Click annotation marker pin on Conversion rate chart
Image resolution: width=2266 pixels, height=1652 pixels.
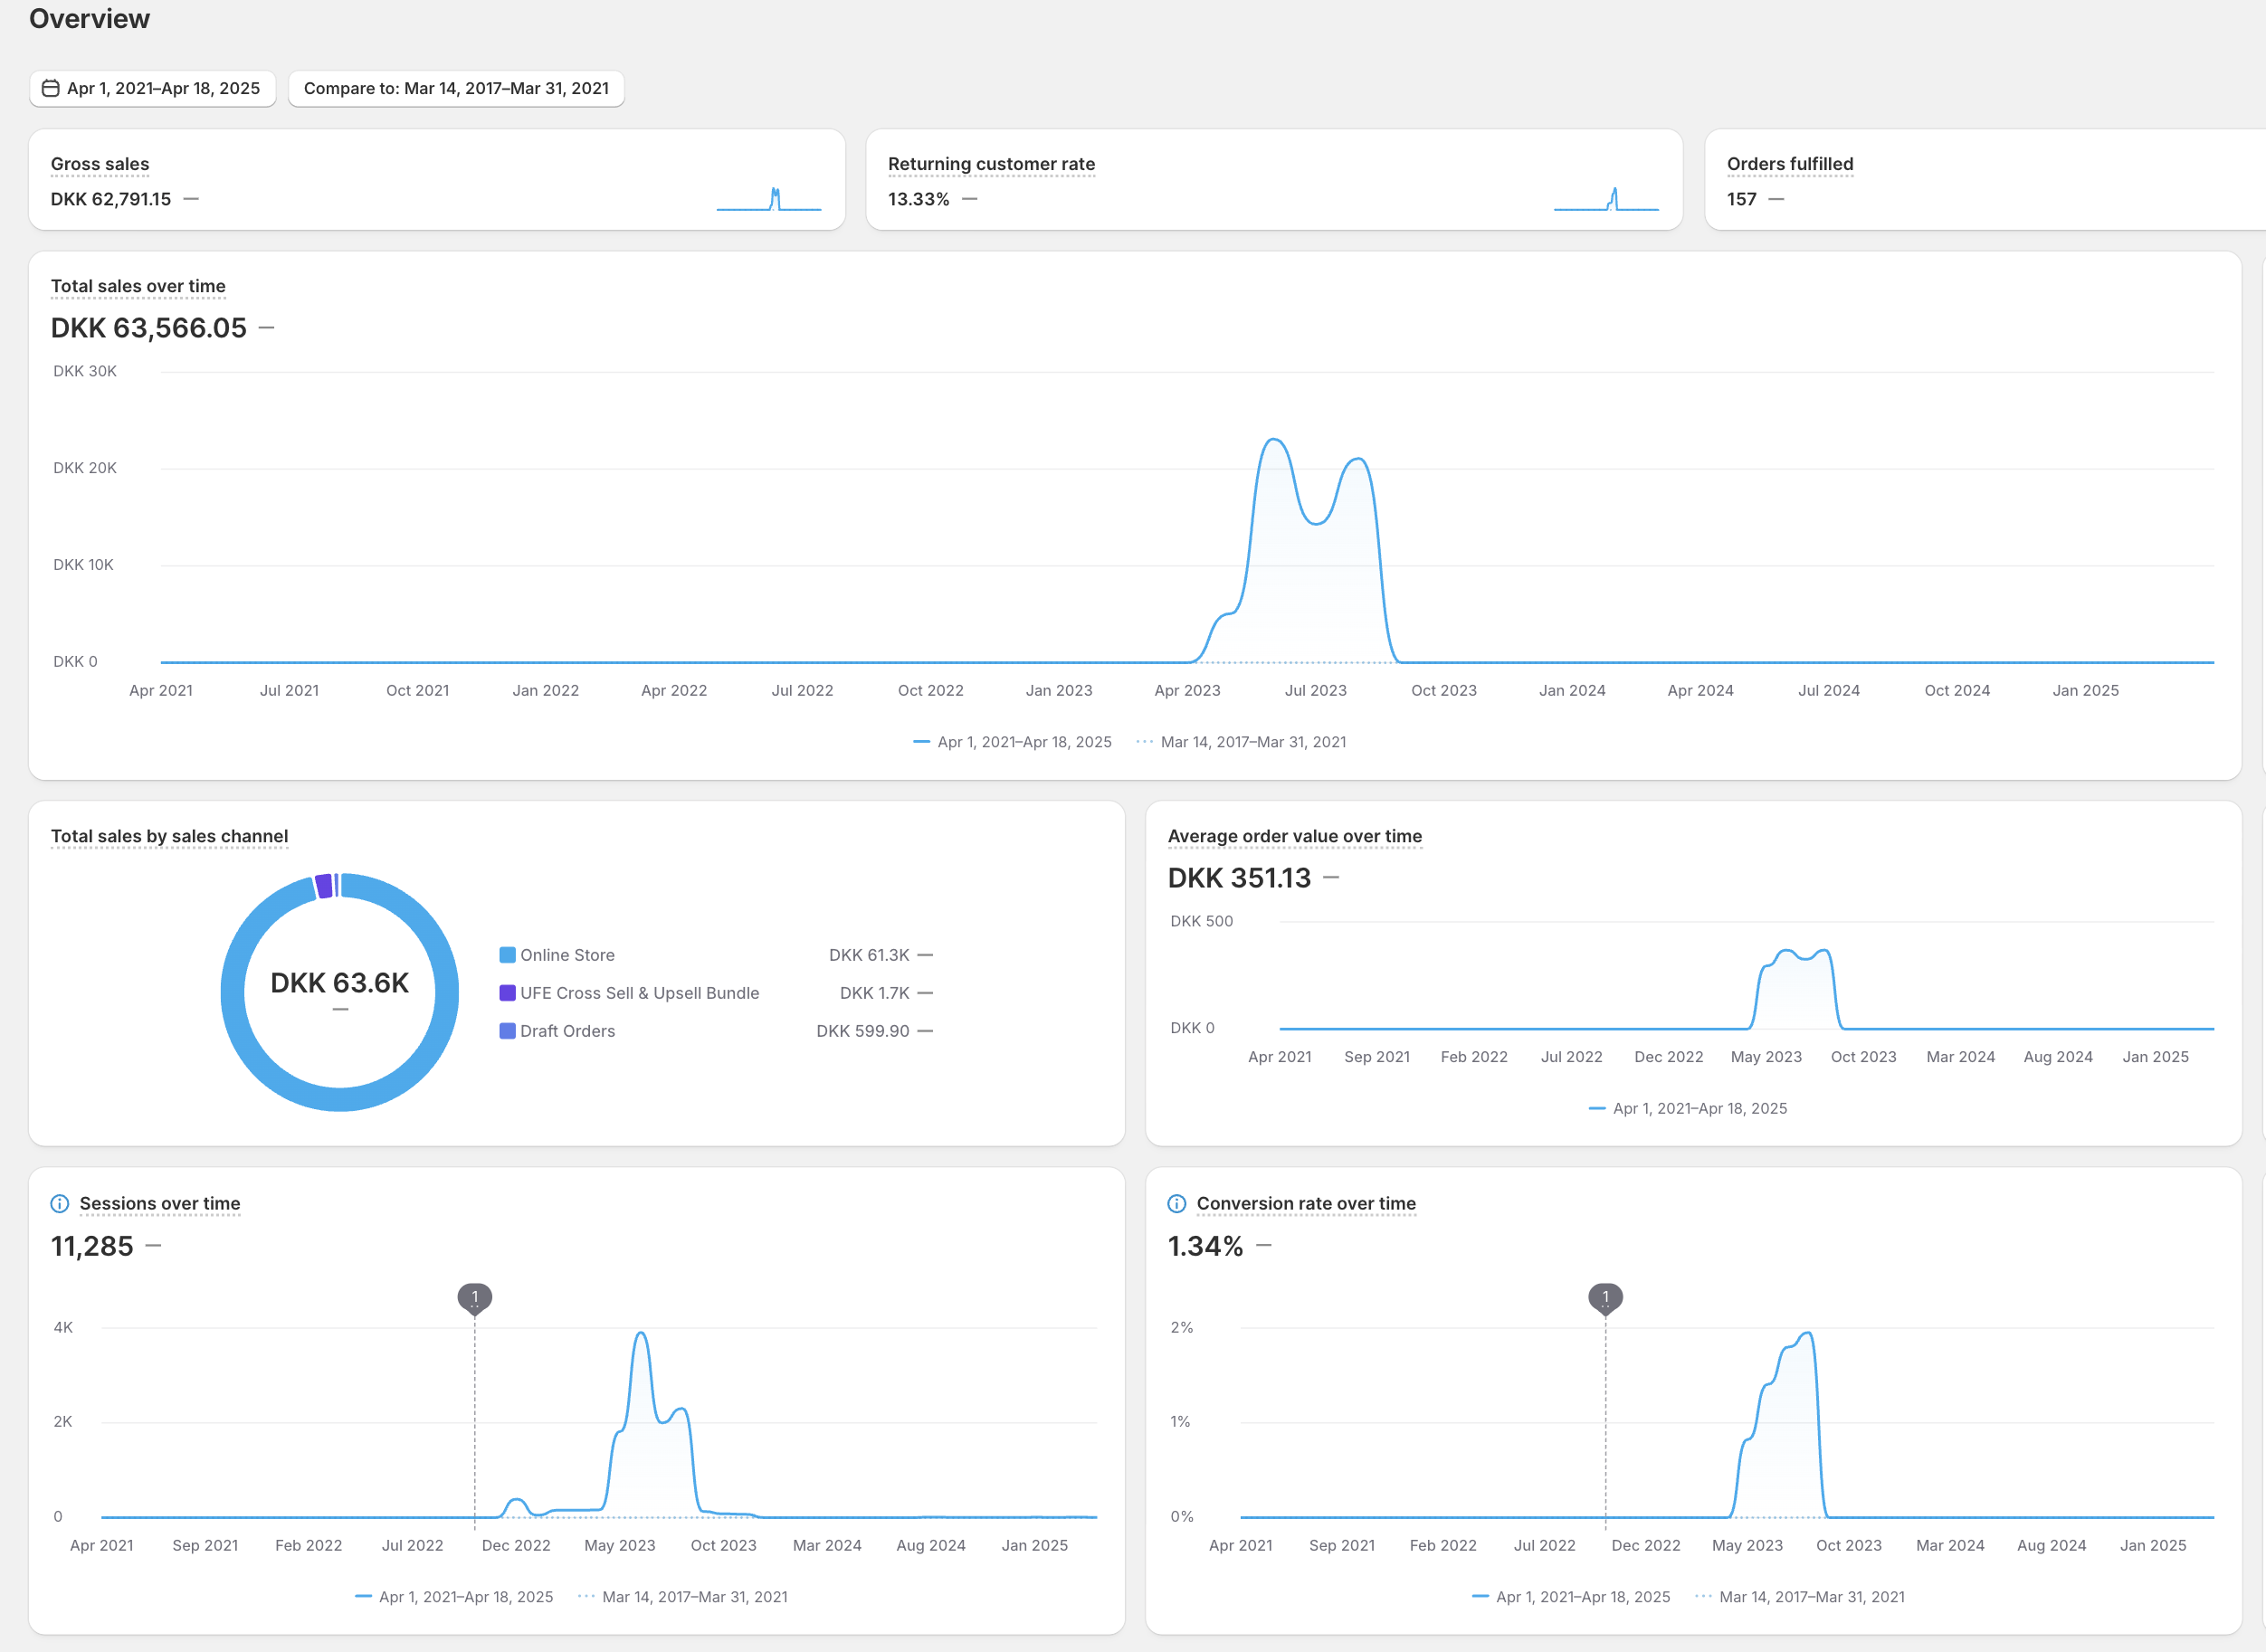(x=1605, y=1297)
